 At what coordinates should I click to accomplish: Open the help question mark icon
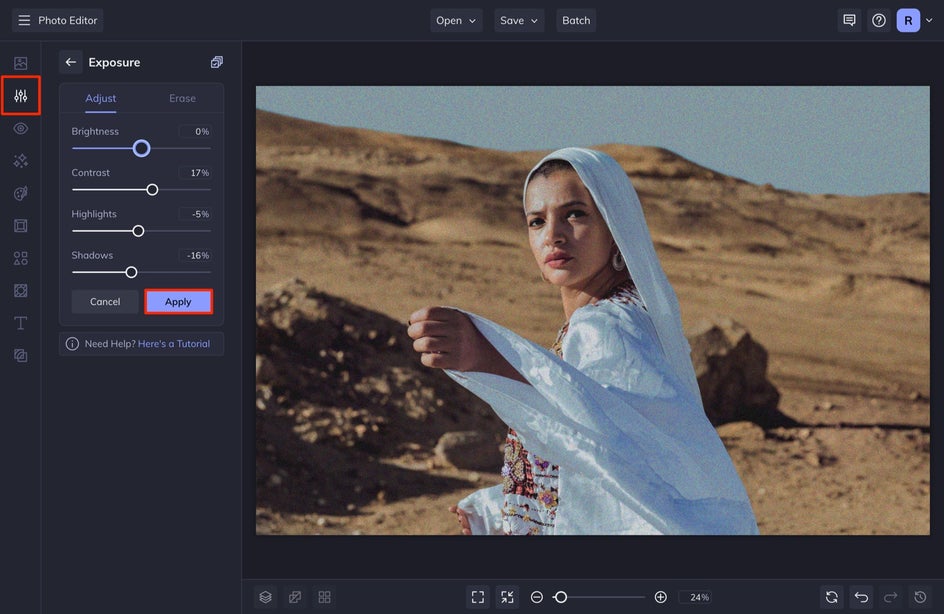[878, 20]
